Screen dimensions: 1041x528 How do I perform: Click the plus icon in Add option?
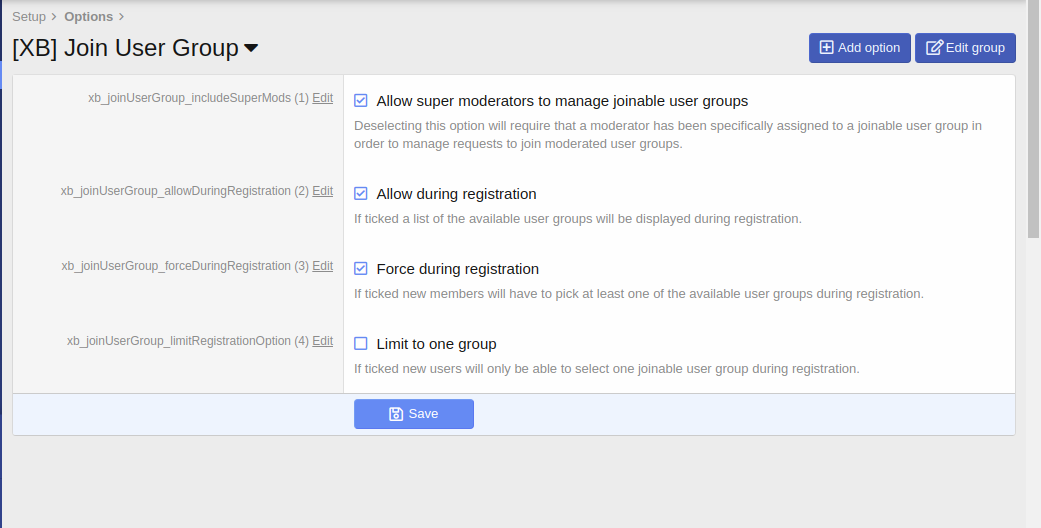tap(826, 48)
